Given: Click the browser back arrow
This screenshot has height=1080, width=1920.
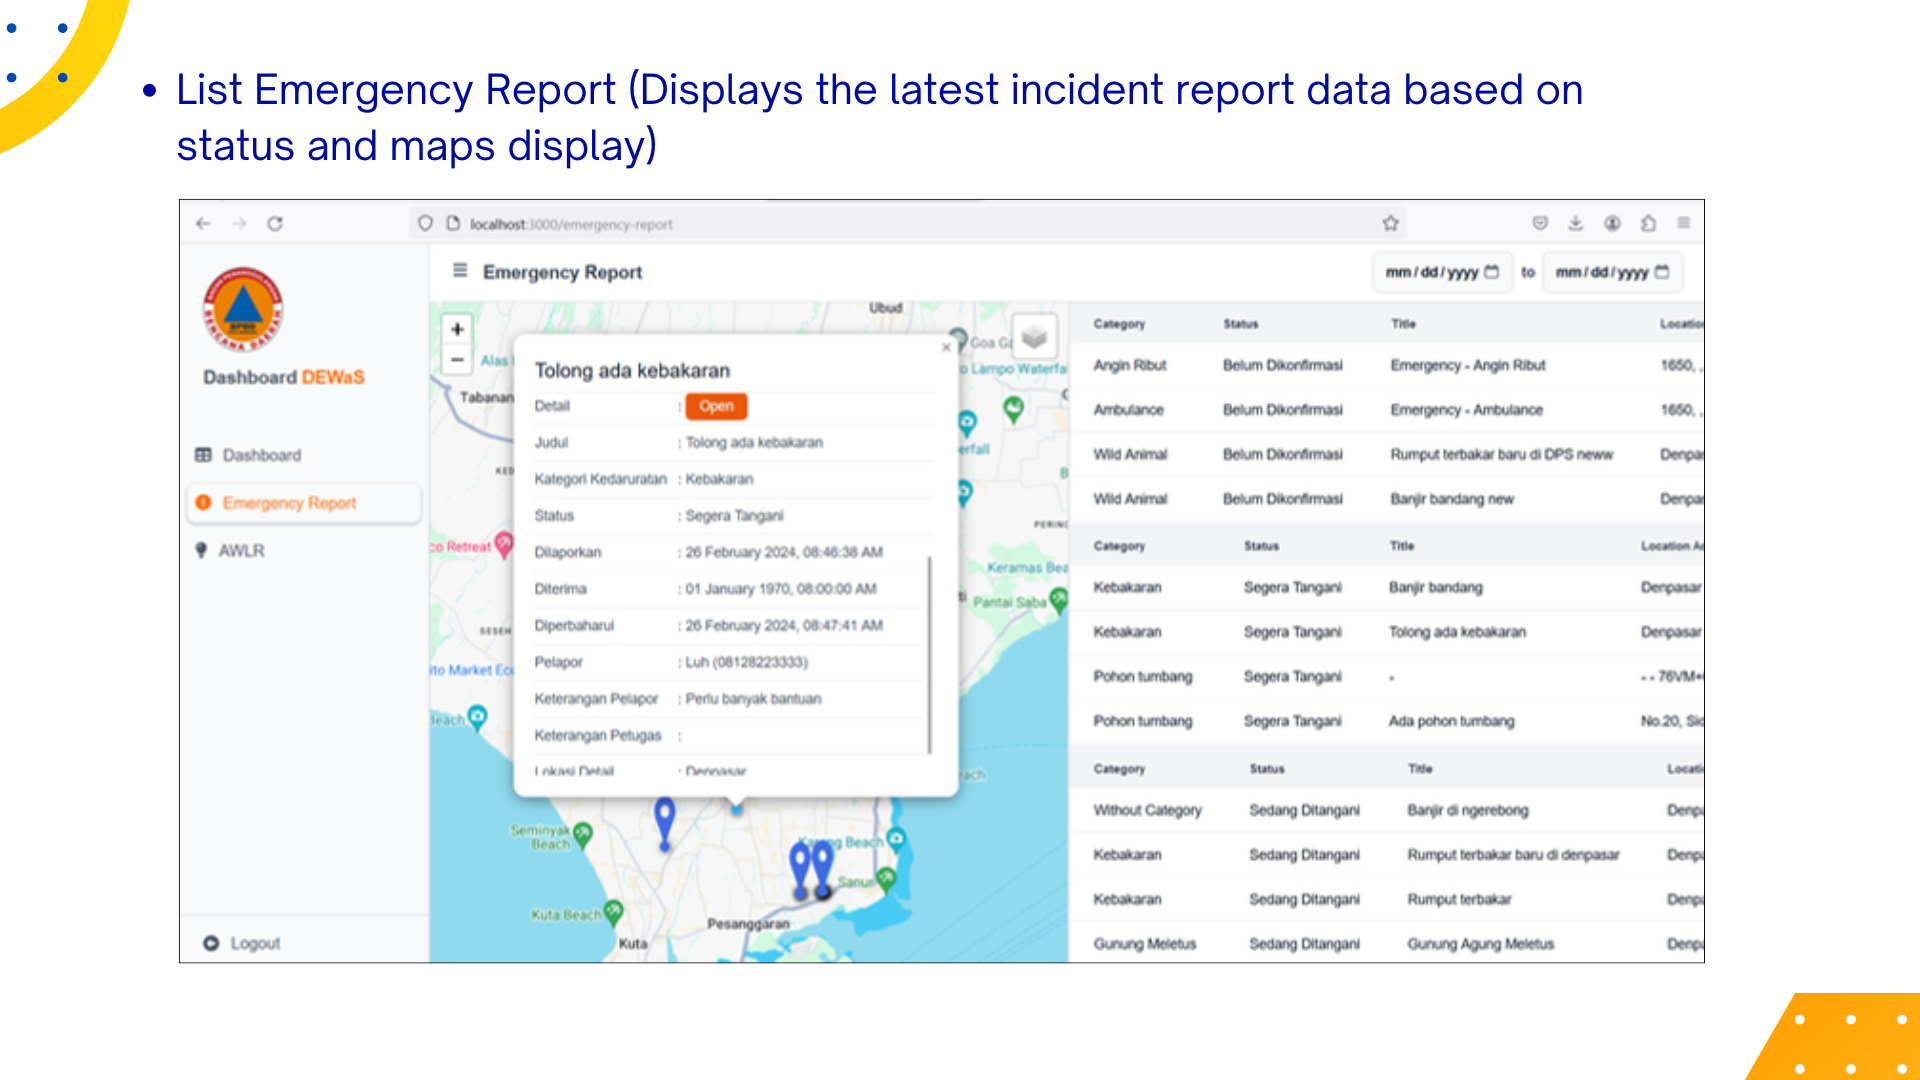Looking at the screenshot, I should point(204,224).
